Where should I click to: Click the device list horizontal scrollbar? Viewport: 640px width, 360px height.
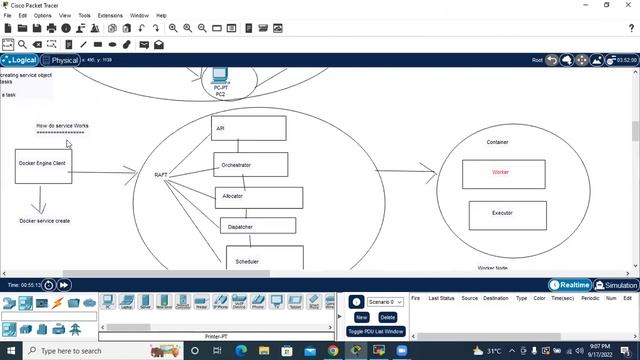[129, 327]
